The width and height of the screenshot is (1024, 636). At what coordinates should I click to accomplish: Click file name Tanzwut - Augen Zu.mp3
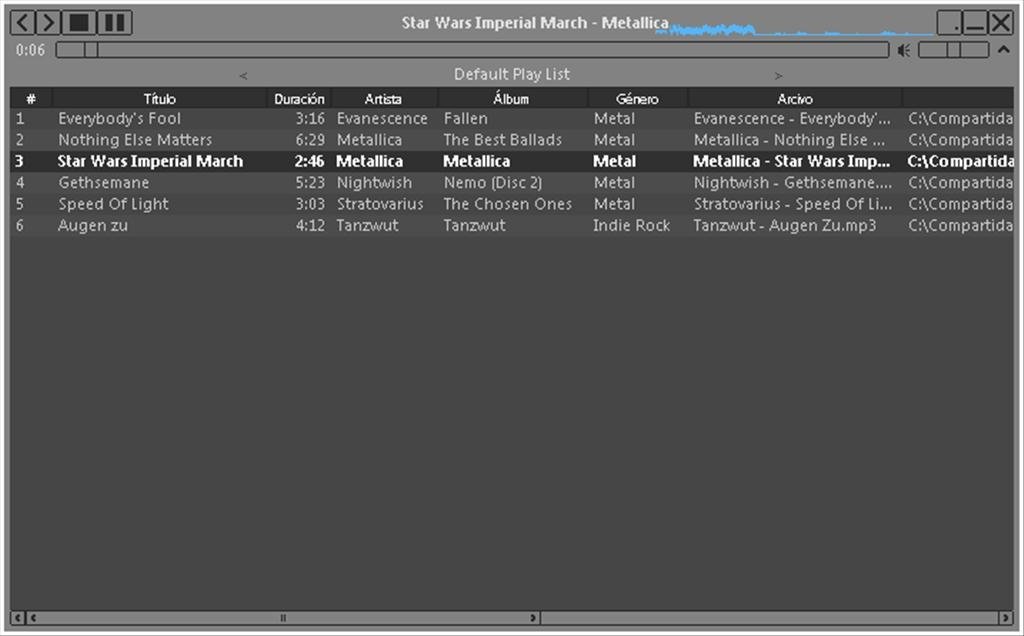(784, 226)
